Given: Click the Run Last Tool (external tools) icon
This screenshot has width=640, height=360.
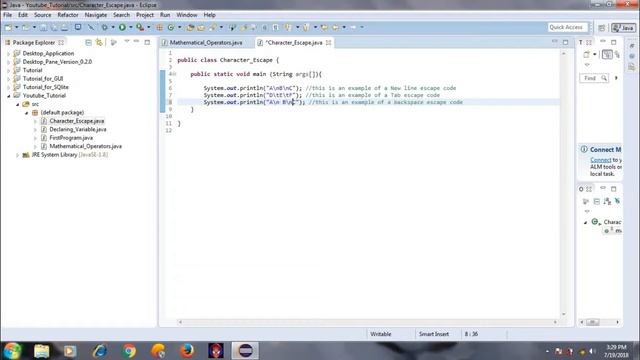Looking at the screenshot, I should (140, 27).
